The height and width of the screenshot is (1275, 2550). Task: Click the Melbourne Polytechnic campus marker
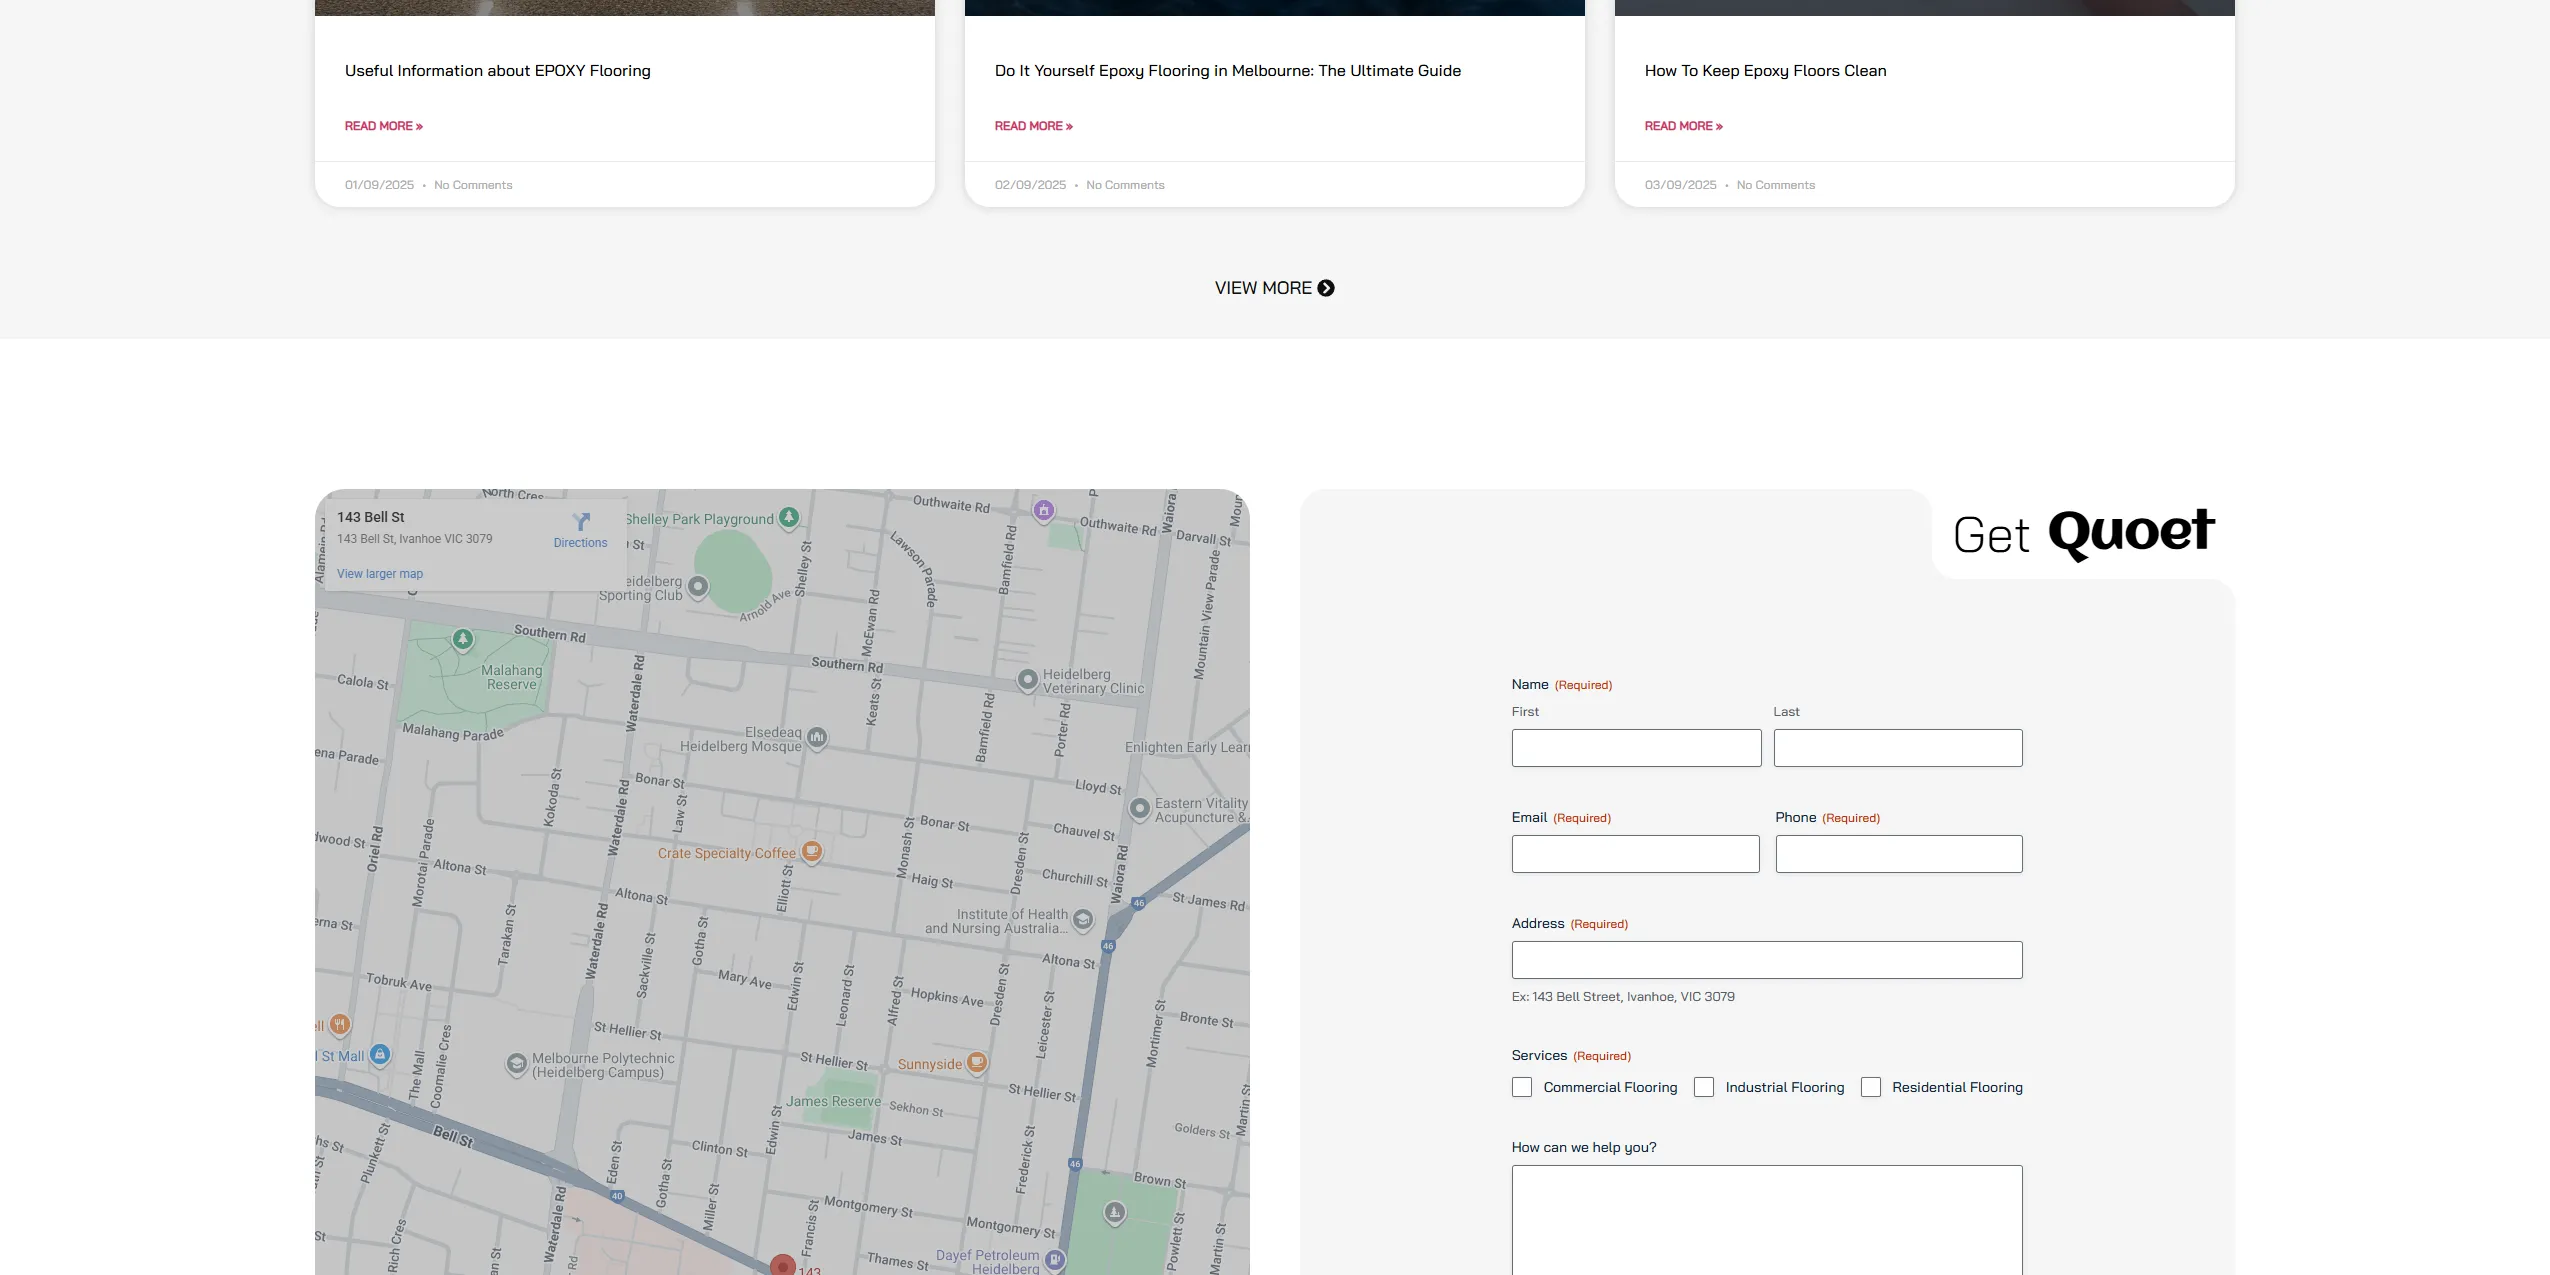point(517,1064)
